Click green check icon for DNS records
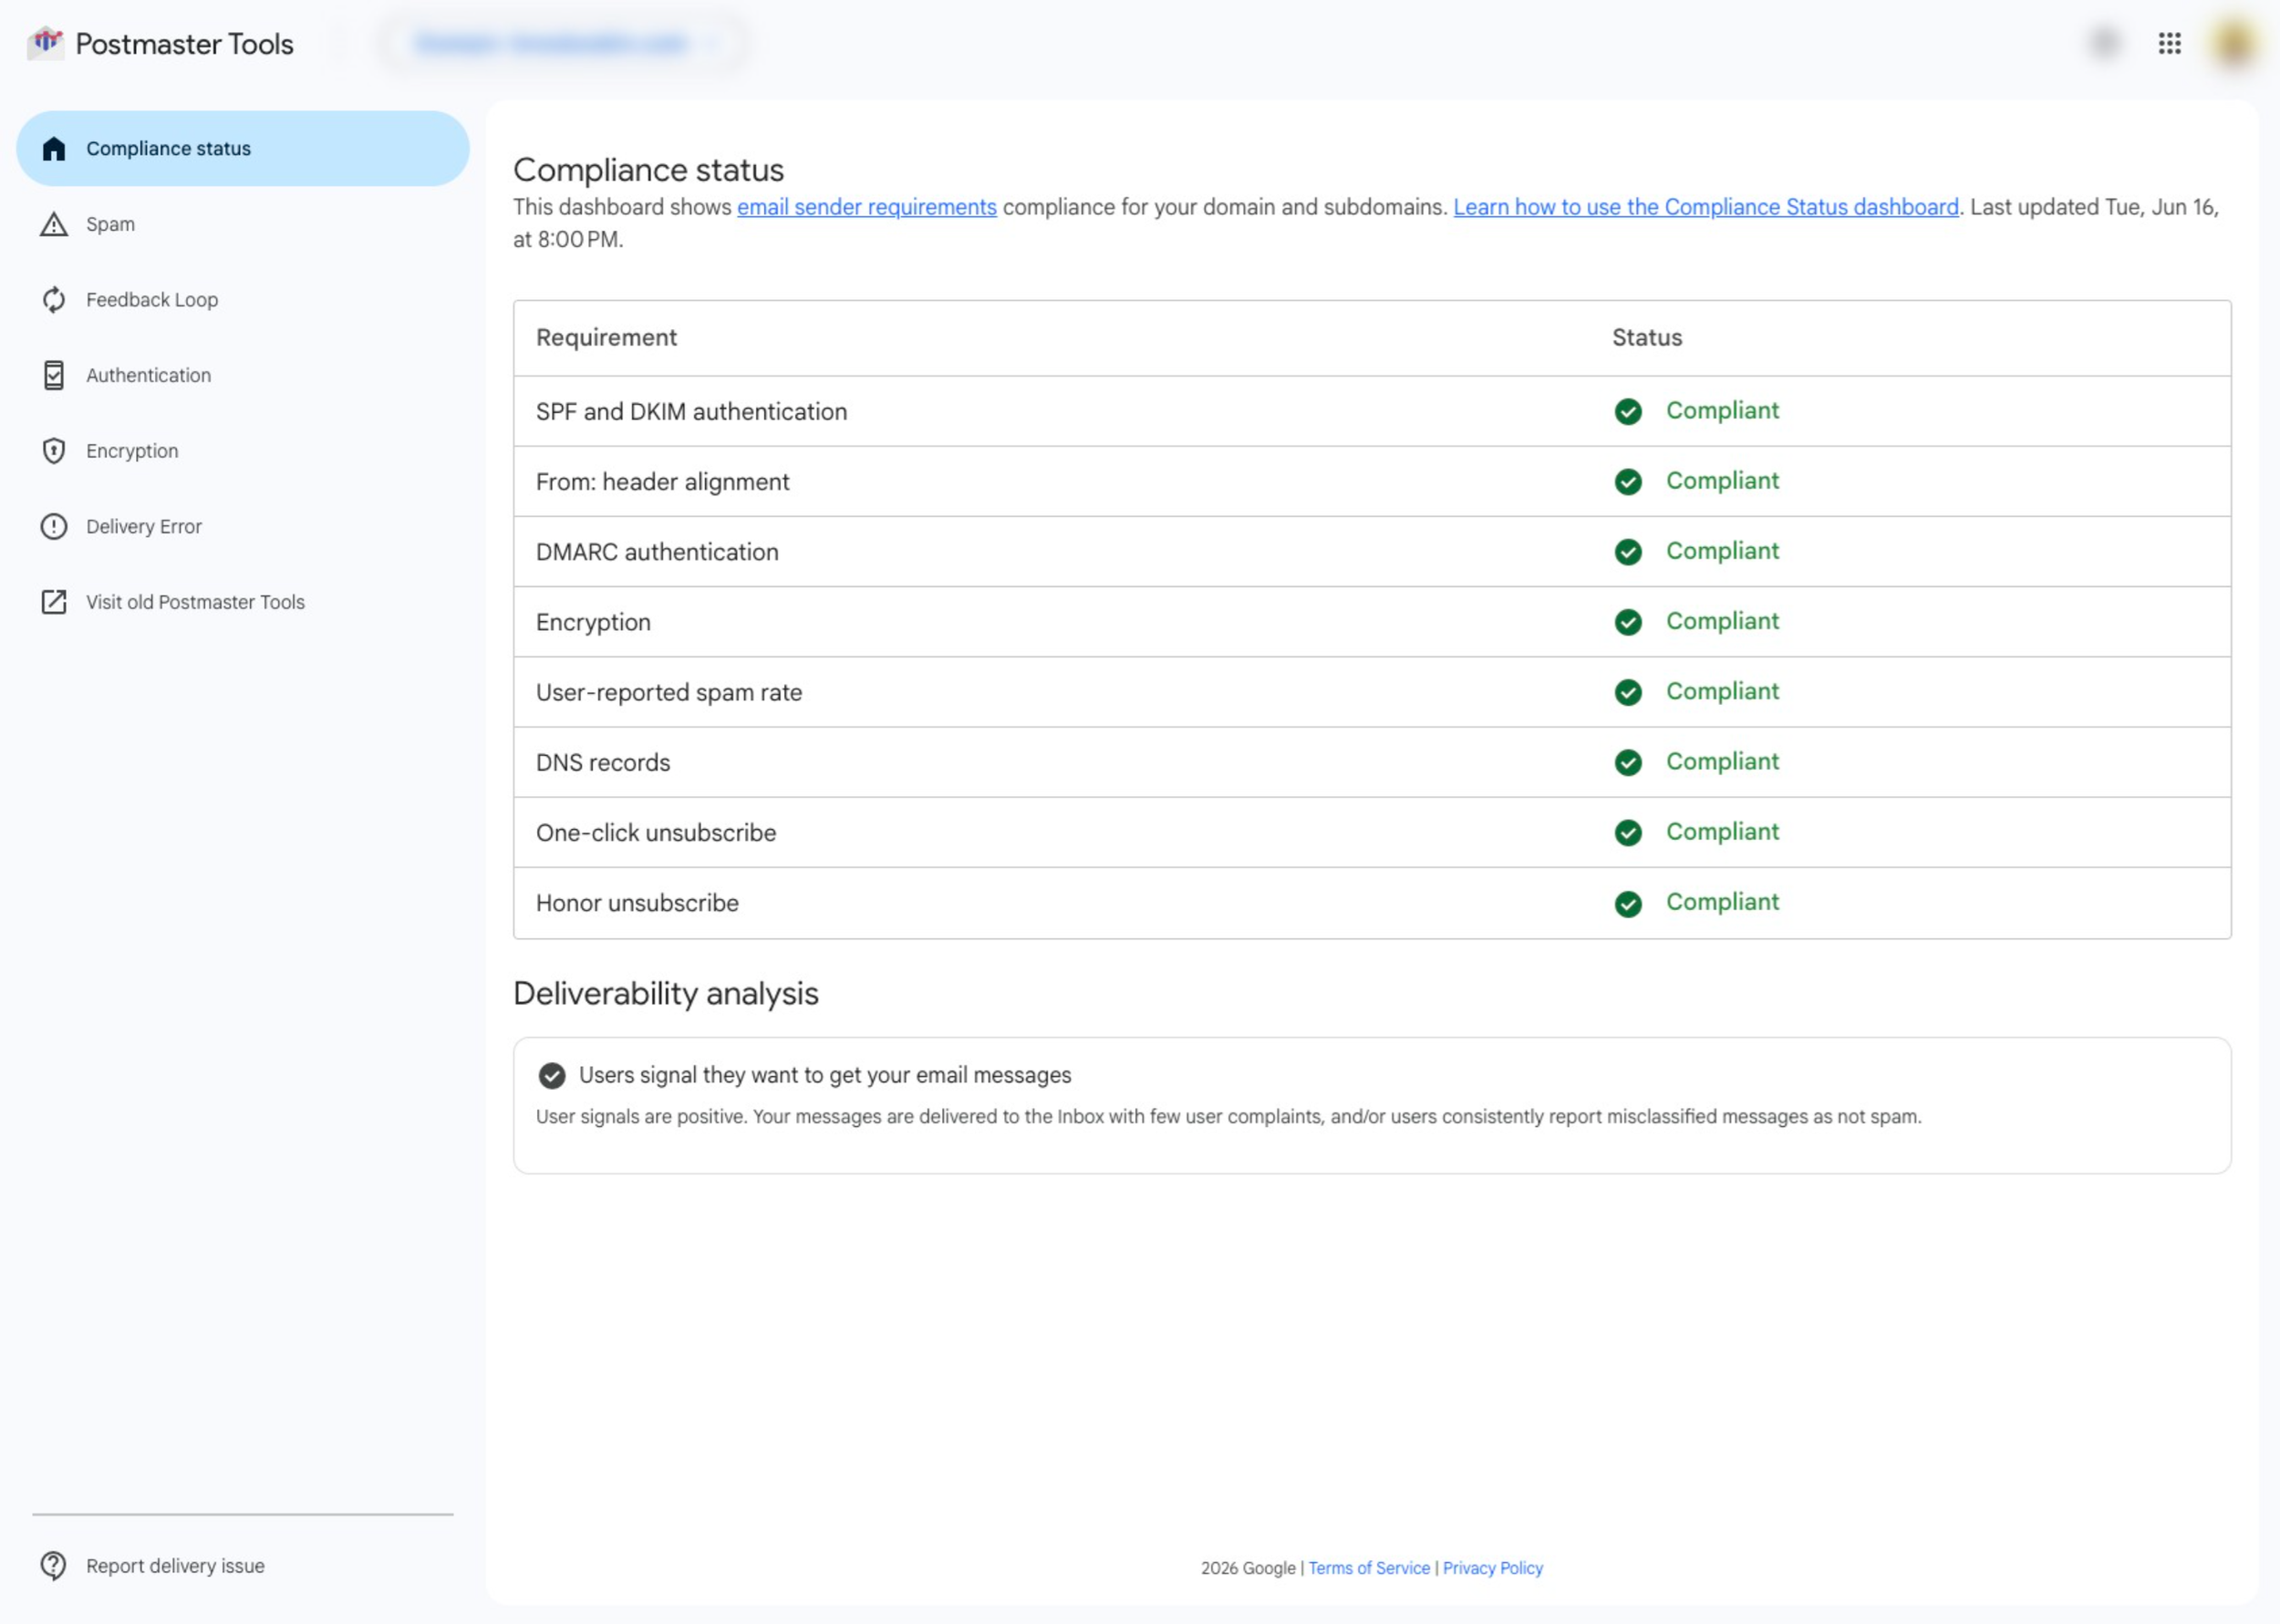 pyautogui.click(x=1628, y=762)
